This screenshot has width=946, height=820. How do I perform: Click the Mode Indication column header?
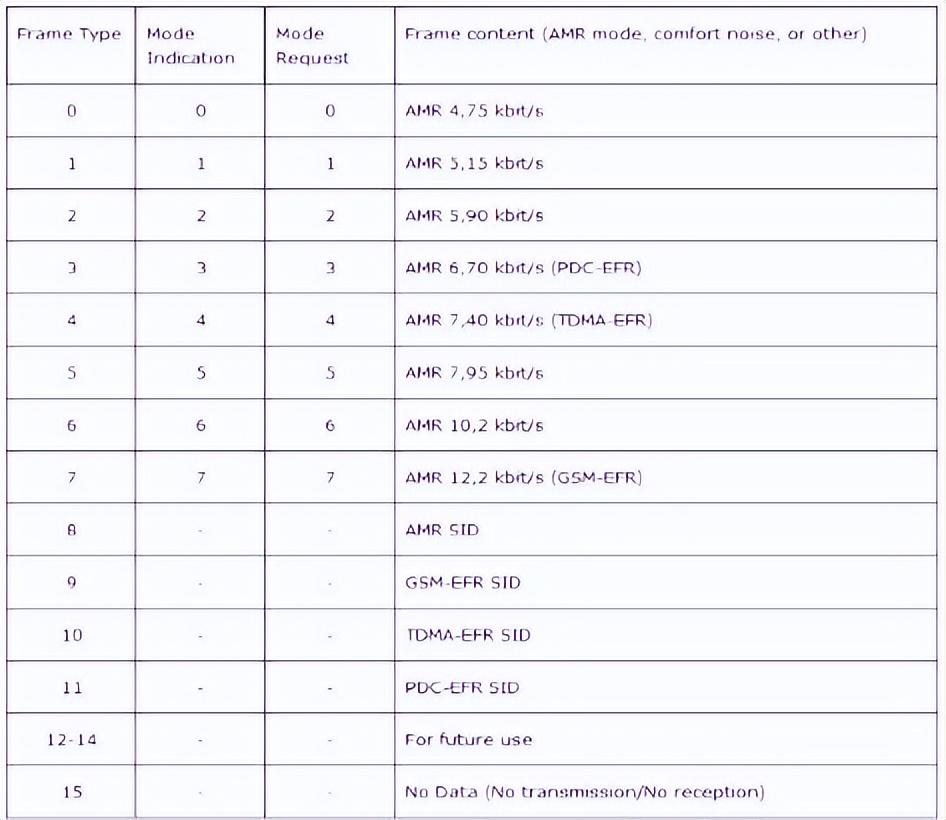(190, 46)
